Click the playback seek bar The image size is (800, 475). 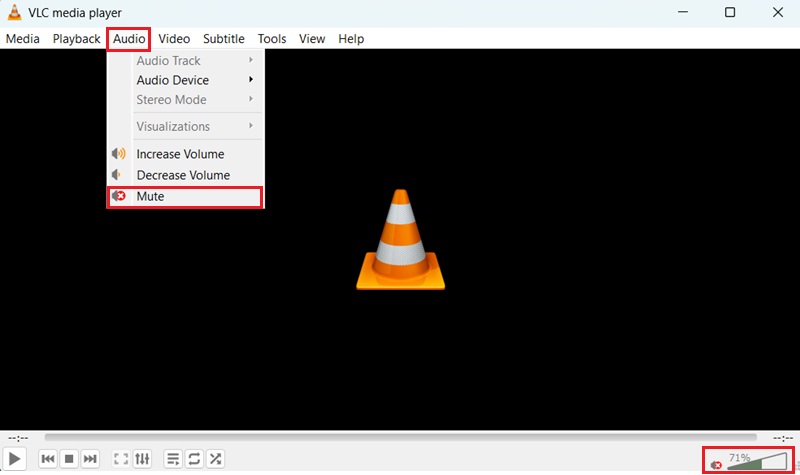coord(401,437)
